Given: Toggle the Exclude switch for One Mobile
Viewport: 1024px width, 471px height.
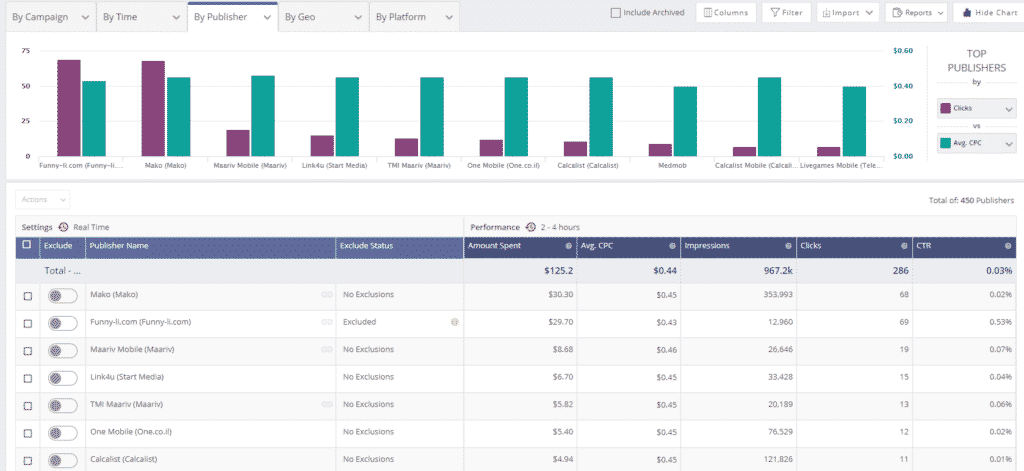Looking at the screenshot, I should (x=63, y=432).
